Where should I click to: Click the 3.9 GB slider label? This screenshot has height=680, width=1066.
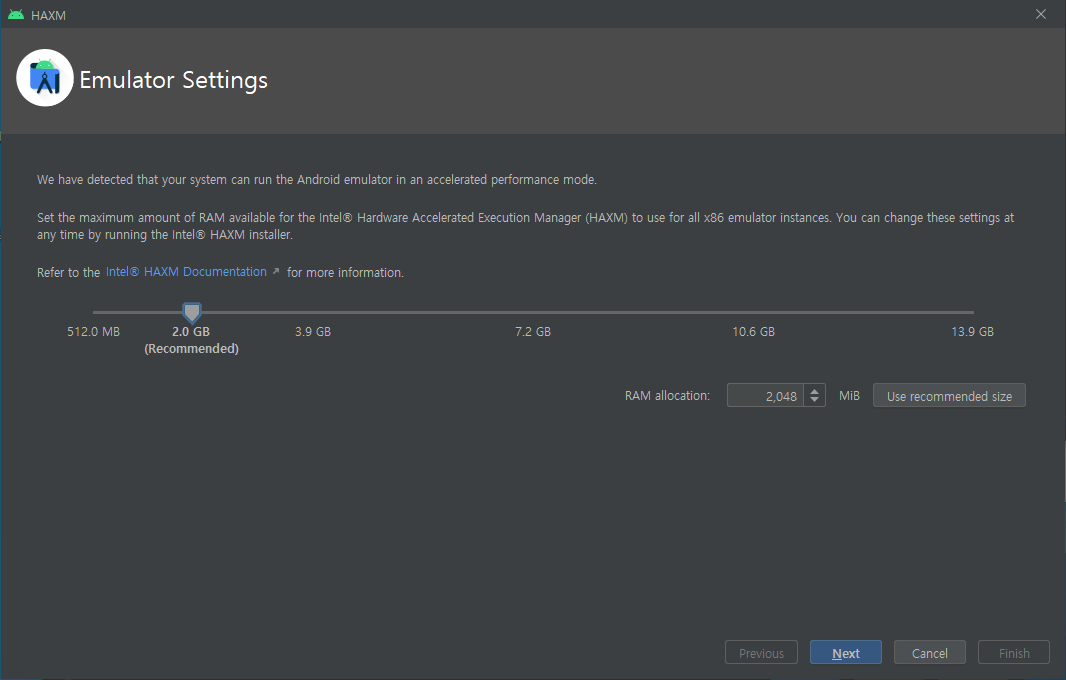click(x=313, y=332)
